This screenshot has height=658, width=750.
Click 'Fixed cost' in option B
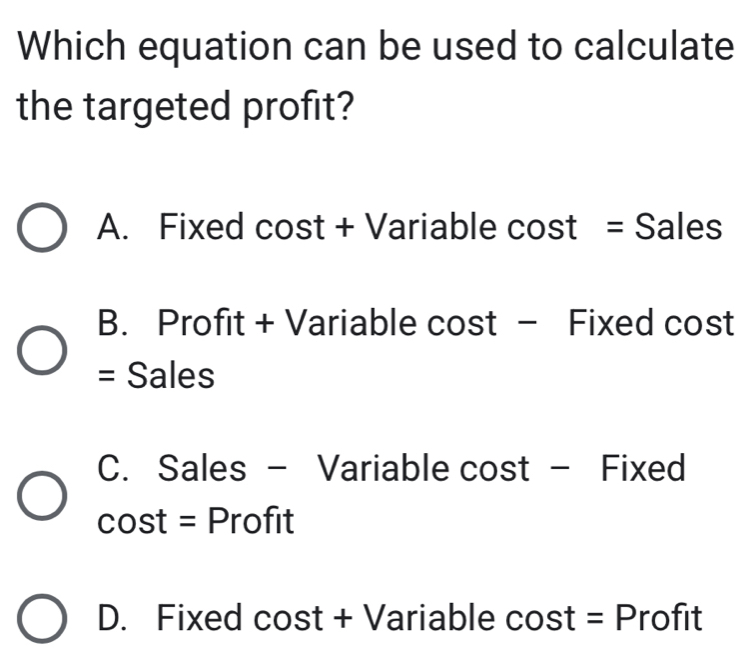651,324
